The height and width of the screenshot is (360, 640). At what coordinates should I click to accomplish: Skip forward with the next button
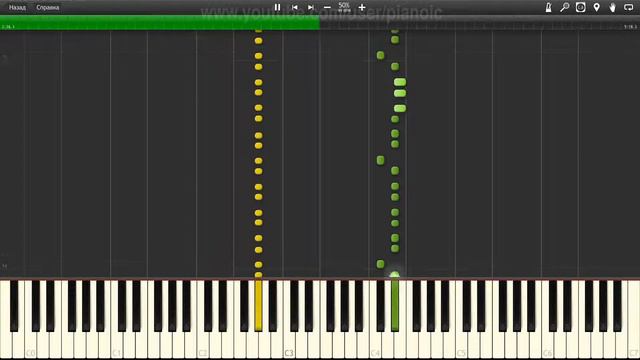(311, 7)
